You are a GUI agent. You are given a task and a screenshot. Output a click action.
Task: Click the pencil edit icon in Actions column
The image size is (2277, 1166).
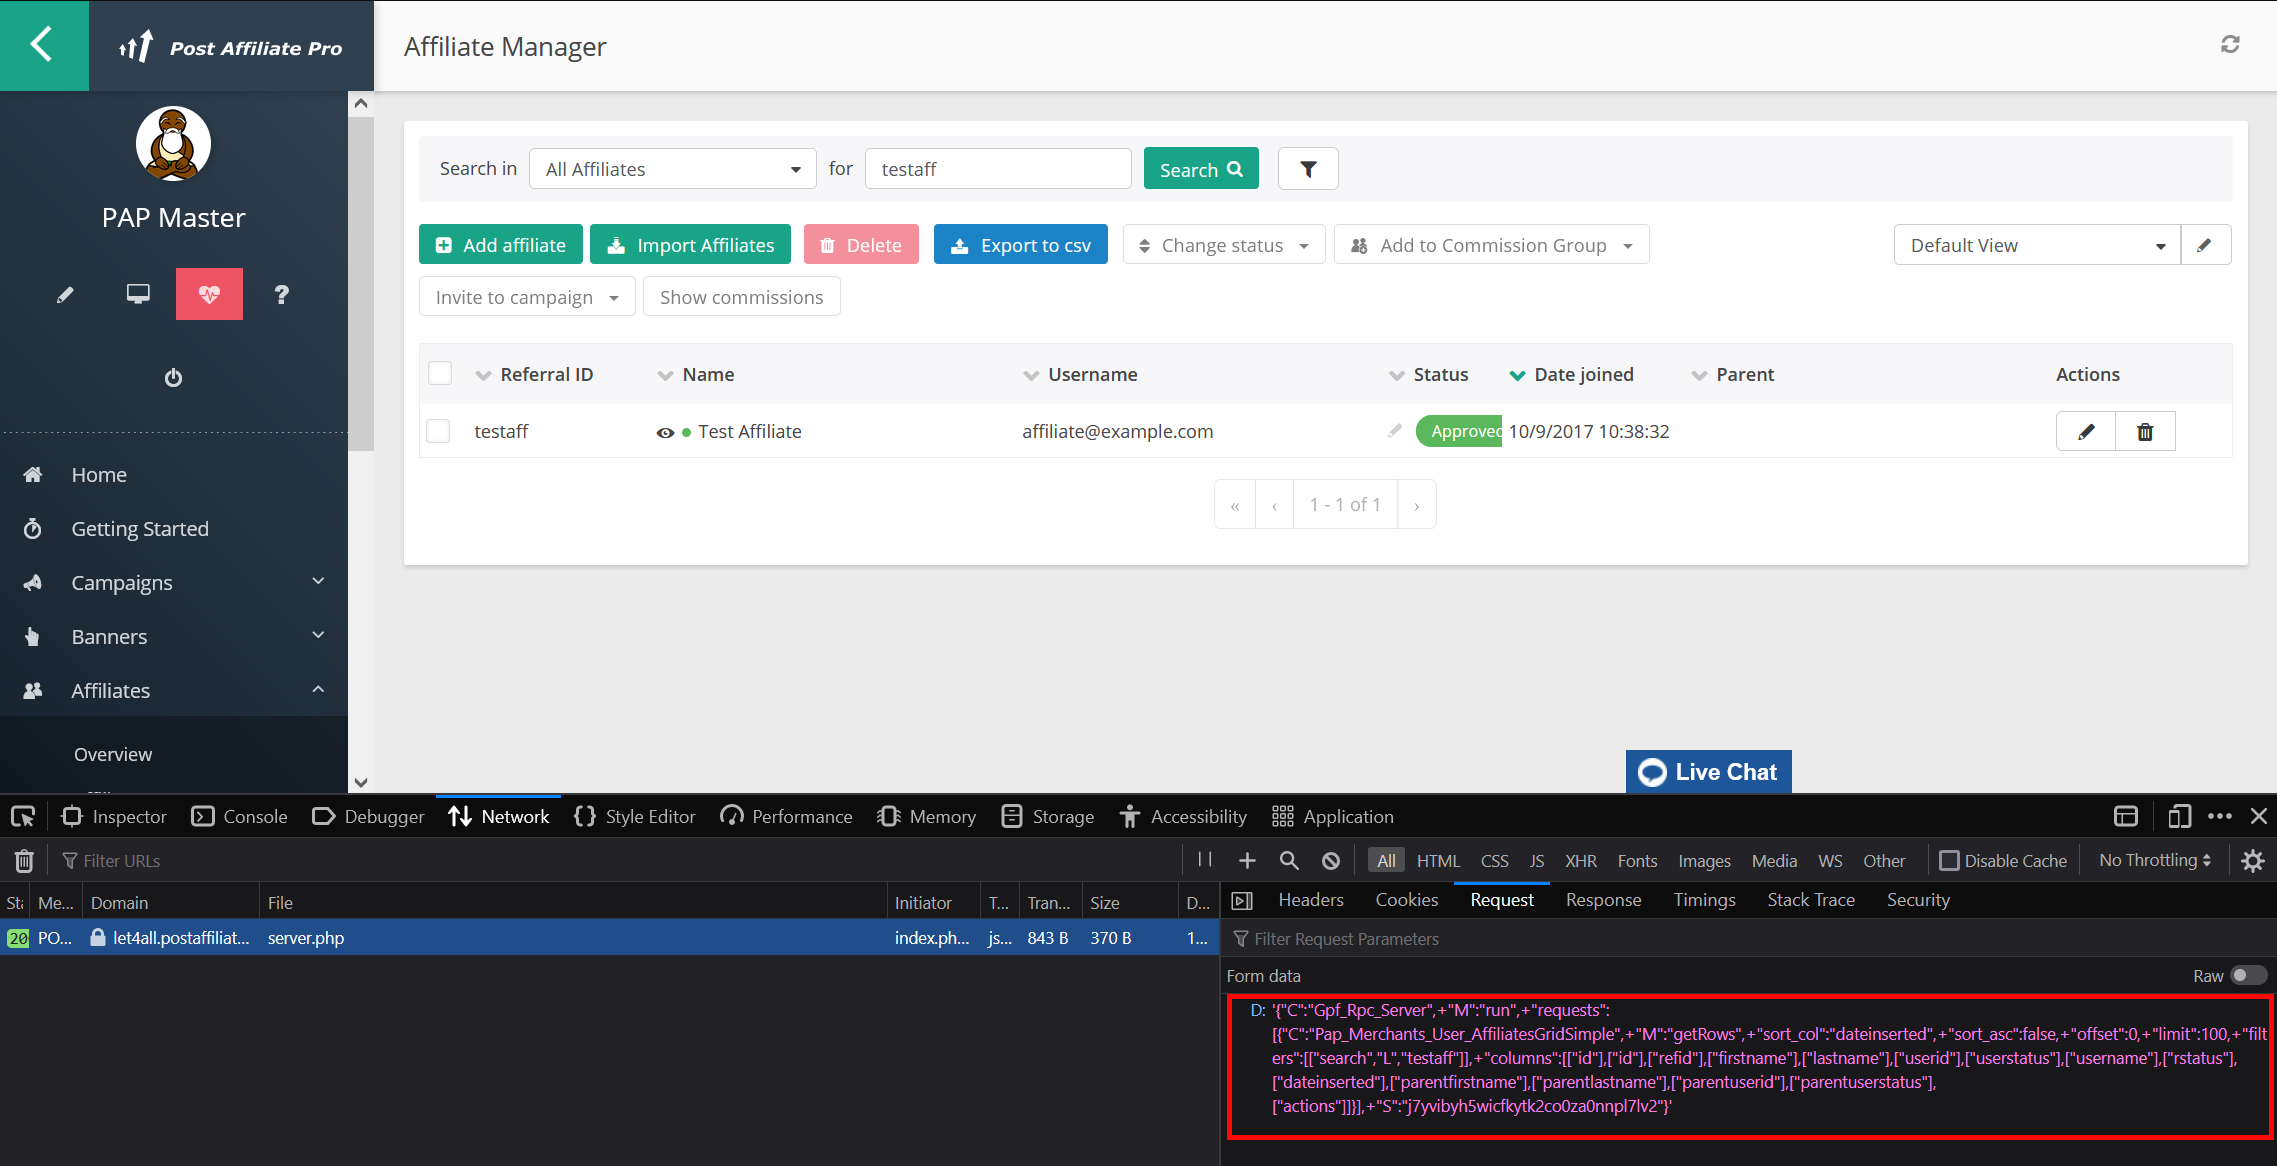click(x=2086, y=432)
